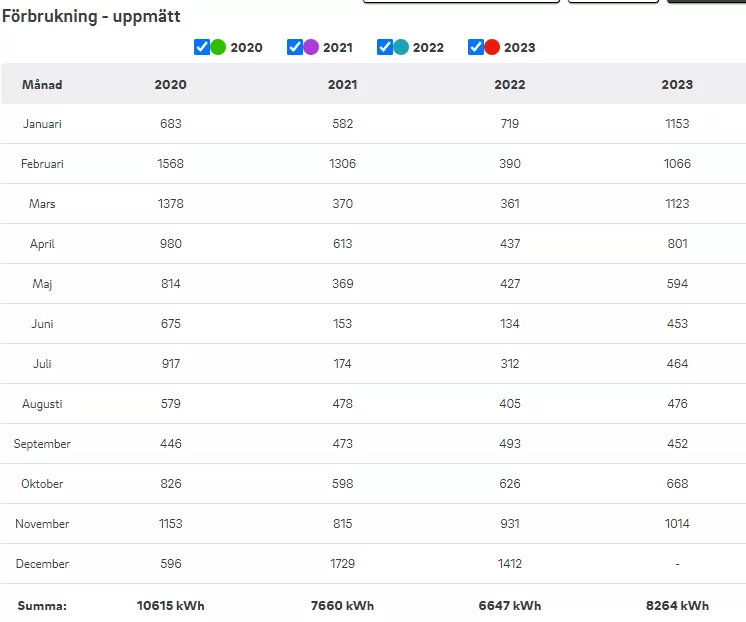The width and height of the screenshot is (746, 622).
Task: Click the red 2023 color circle
Action: [492, 47]
